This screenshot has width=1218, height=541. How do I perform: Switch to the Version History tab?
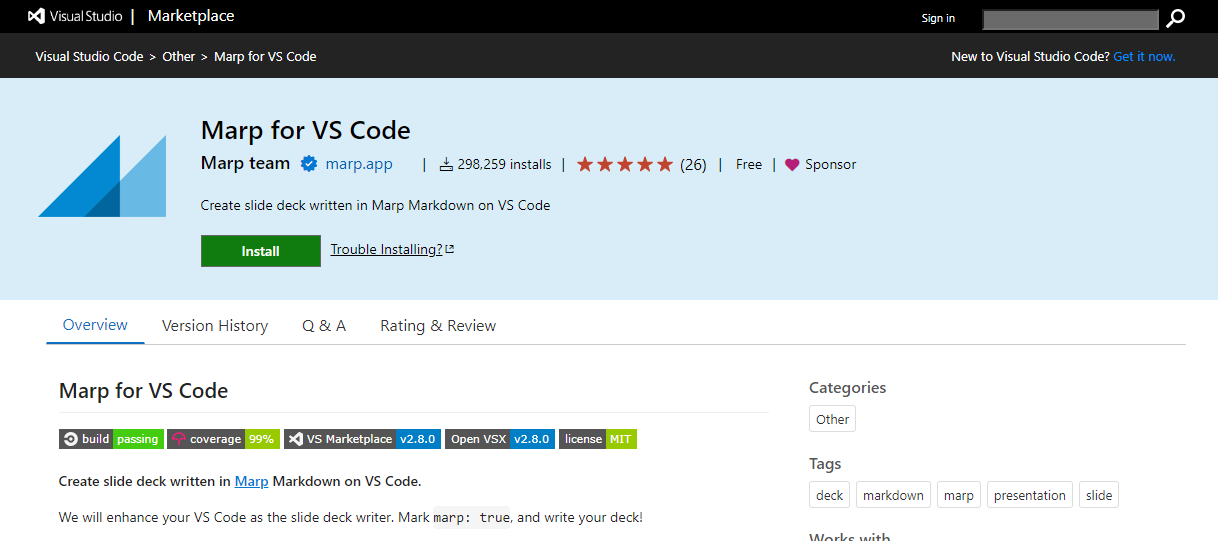[x=215, y=326]
